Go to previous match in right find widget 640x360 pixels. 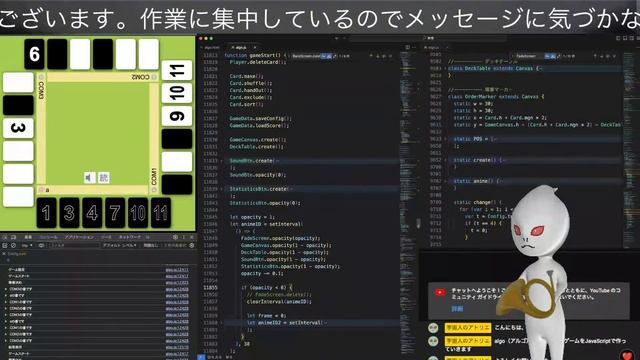click(596, 56)
